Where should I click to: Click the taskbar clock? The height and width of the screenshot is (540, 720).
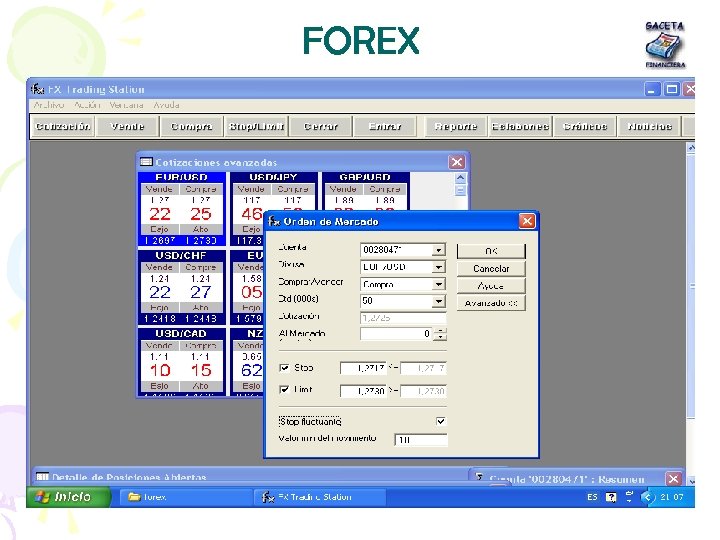click(672, 497)
